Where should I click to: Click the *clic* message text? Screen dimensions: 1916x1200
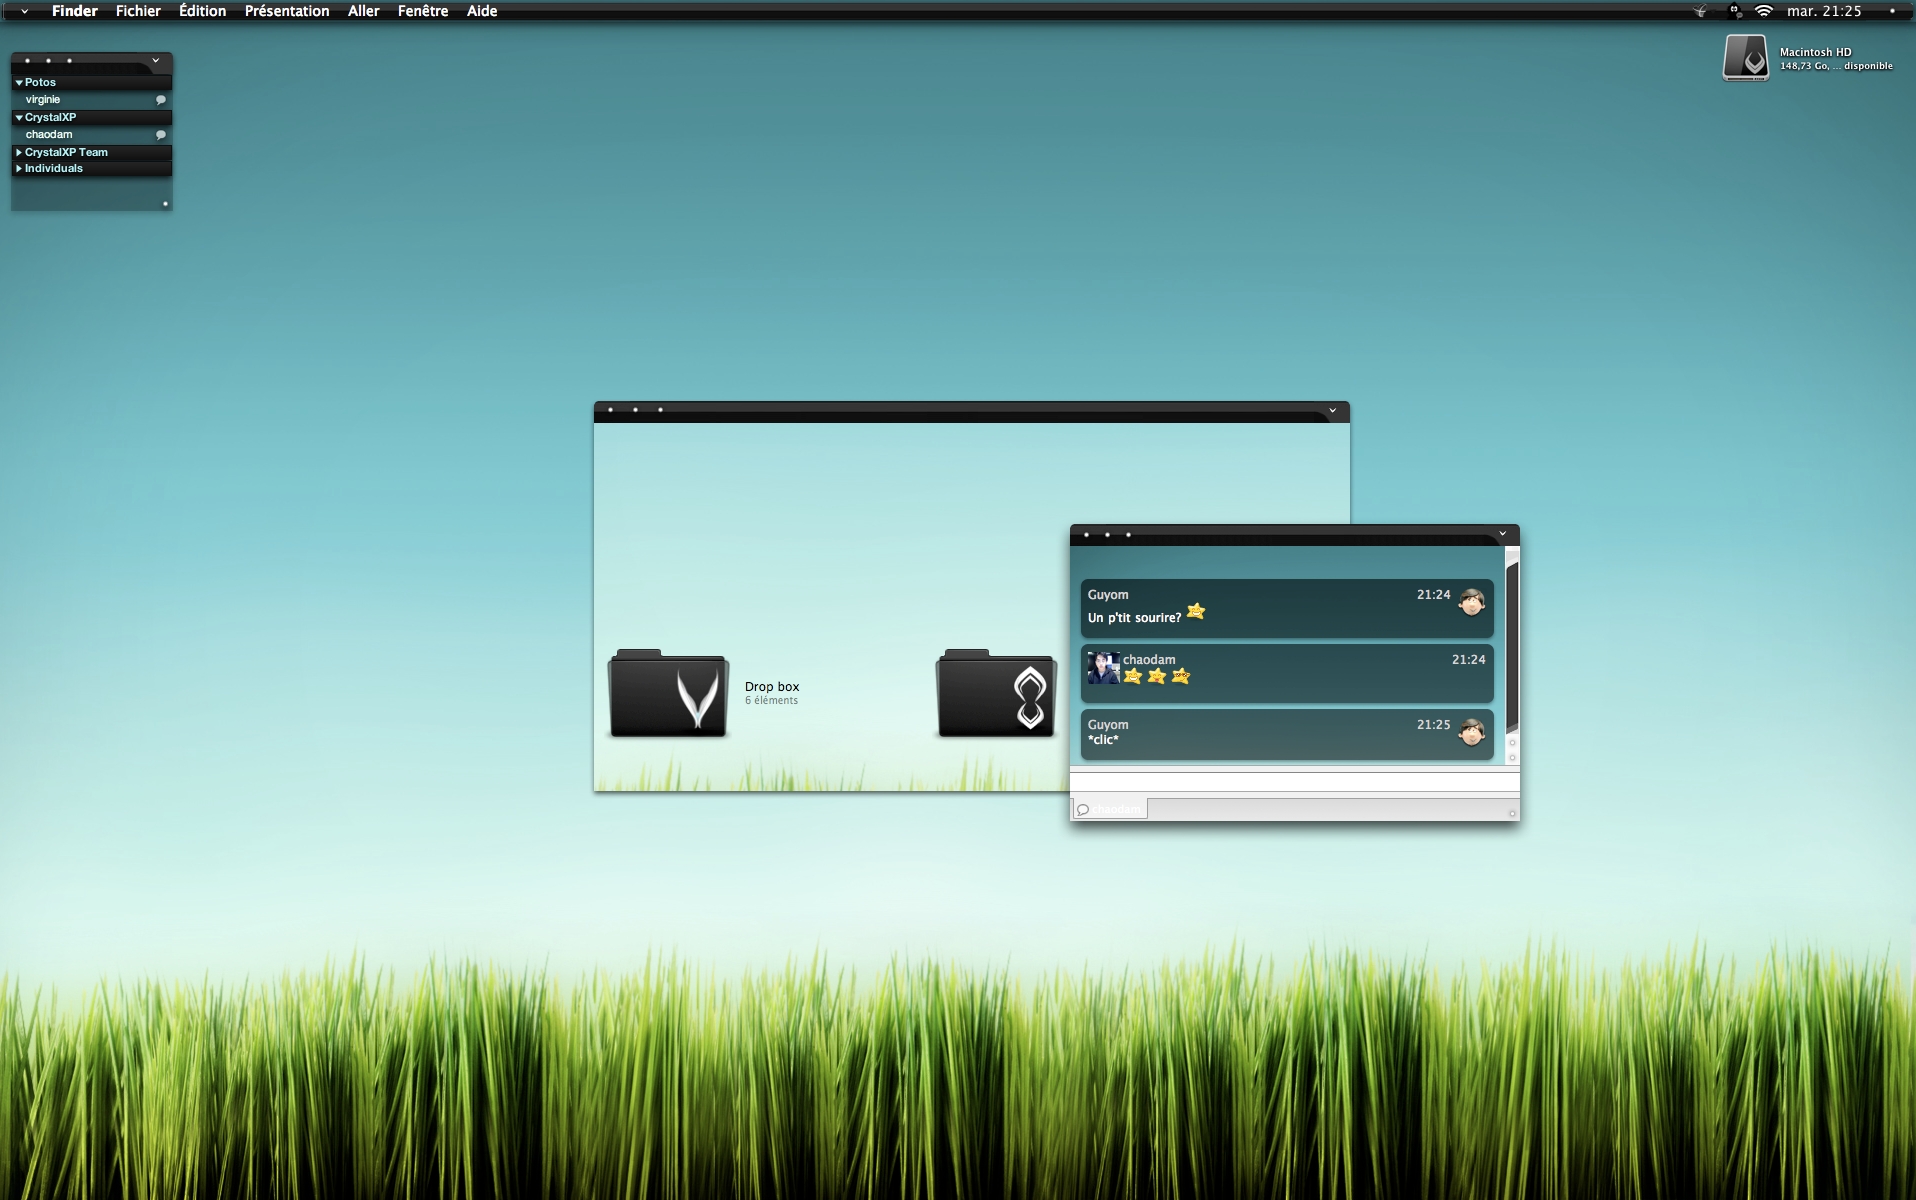[1103, 740]
